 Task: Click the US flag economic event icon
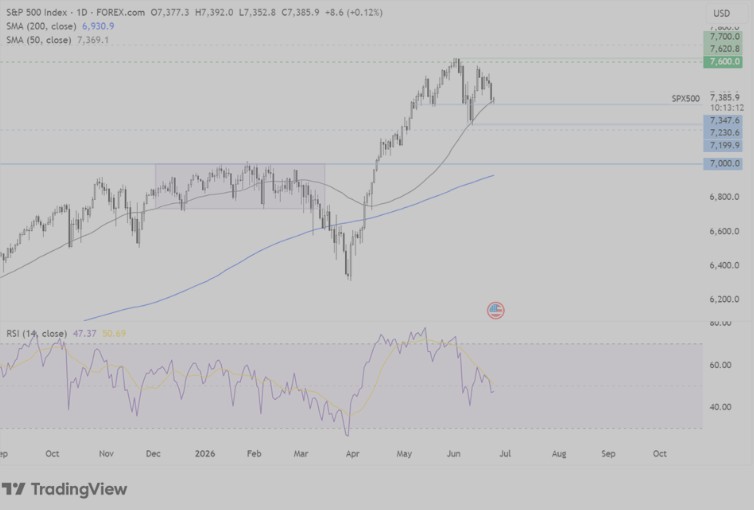(x=495, y=310)
